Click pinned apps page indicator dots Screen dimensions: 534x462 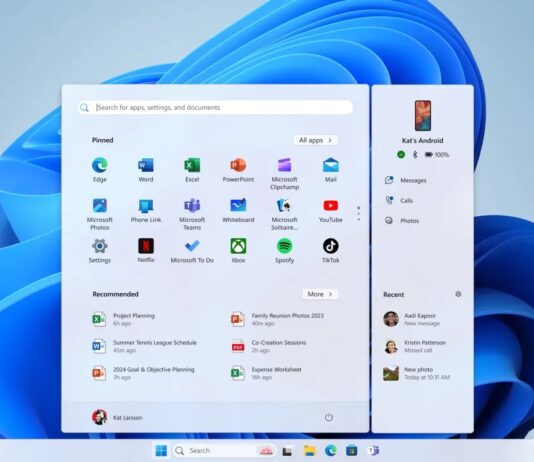pos(359,213)
